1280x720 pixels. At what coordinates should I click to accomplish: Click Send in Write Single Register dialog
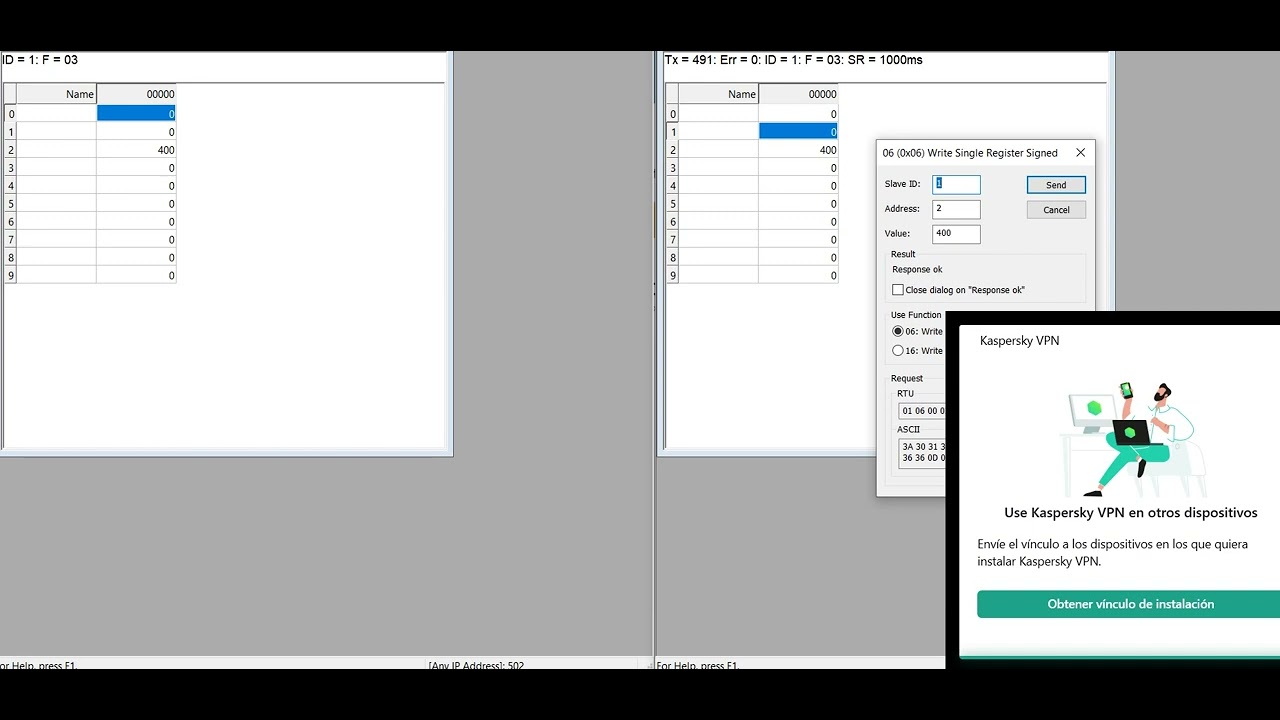[x=1056, y=185]
